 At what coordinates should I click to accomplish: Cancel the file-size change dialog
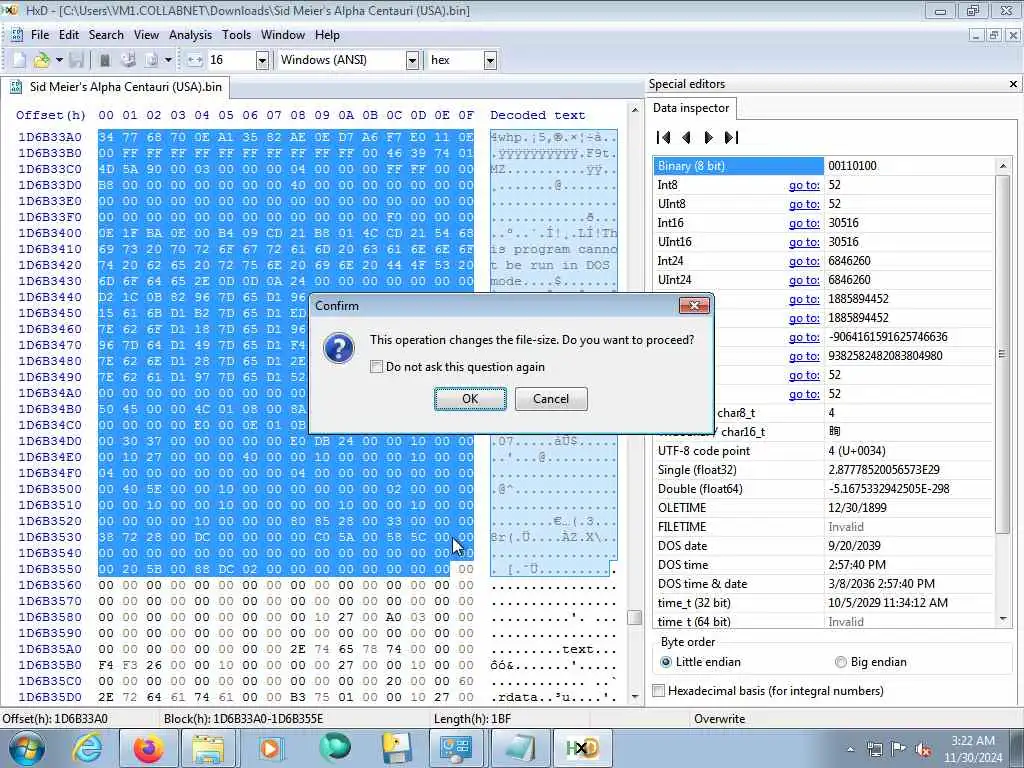point(551,398)
